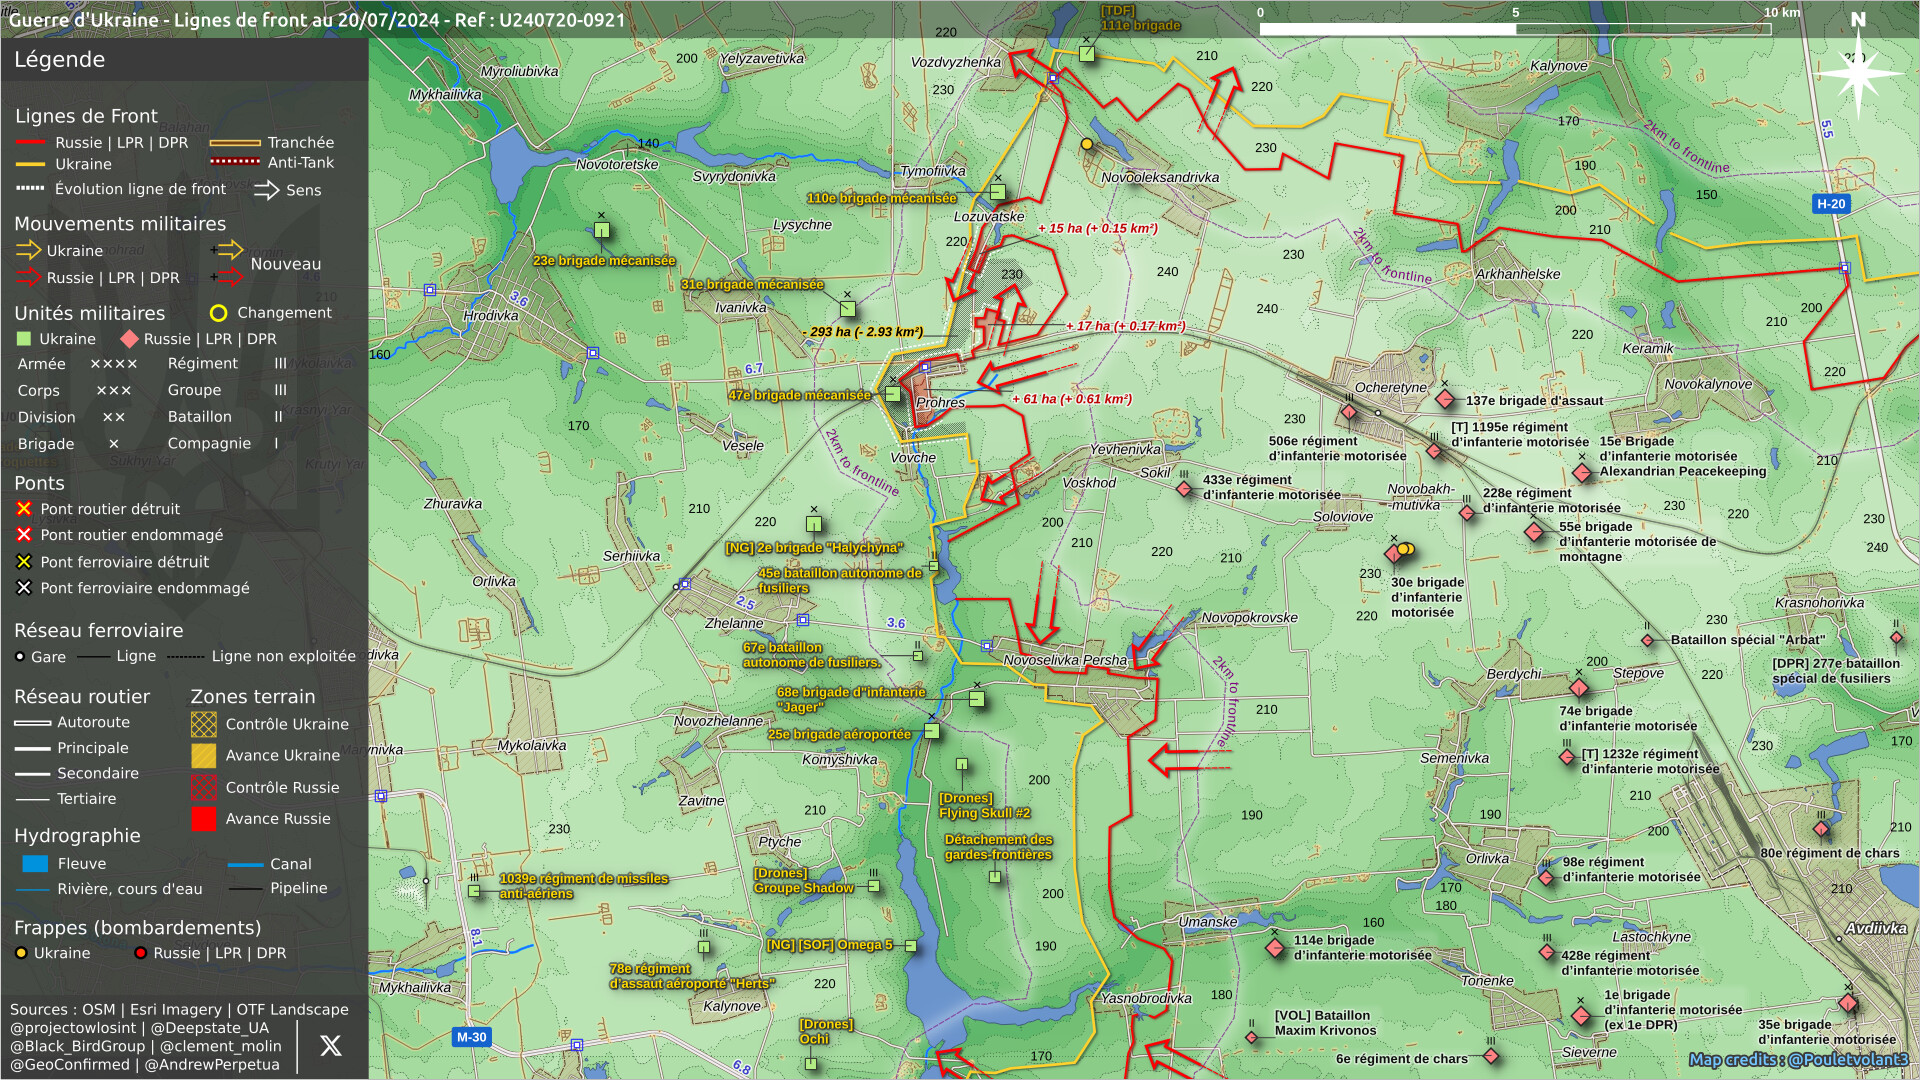Click the Avance Russie red swatch
This screenshot has width=1920, height=1080.
click(204, 819)
